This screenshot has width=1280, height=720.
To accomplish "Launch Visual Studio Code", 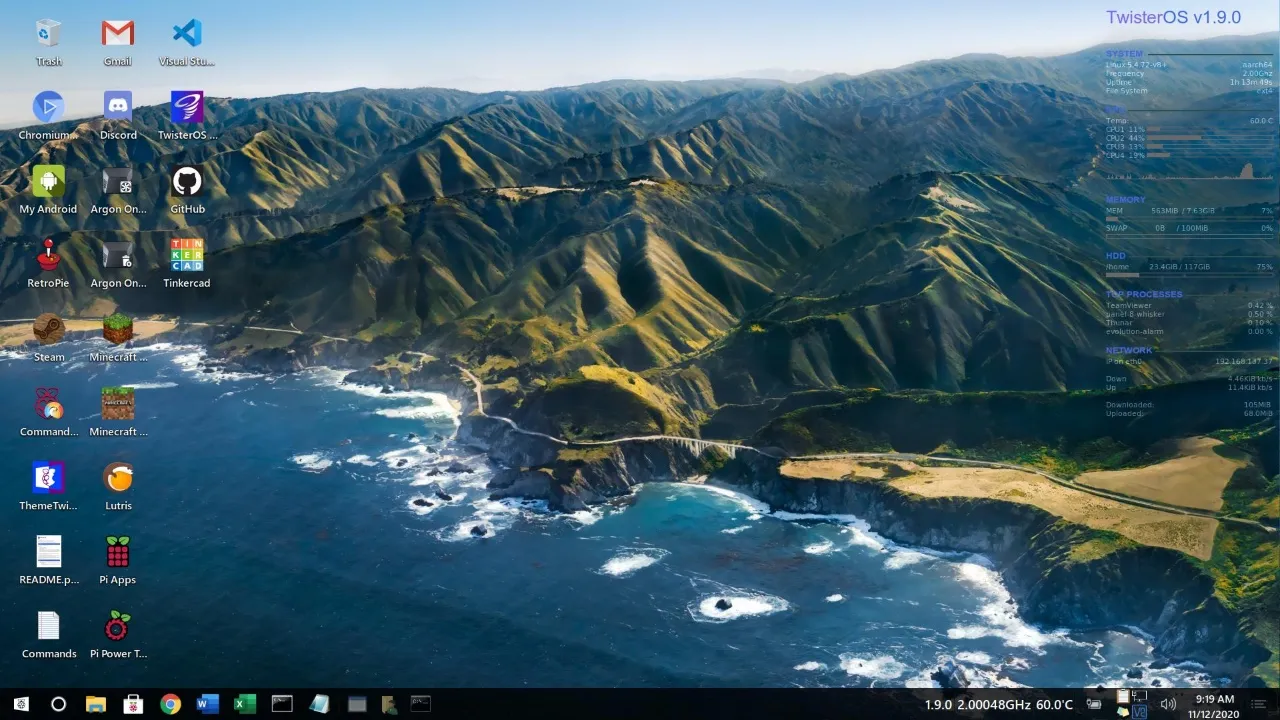I will coord(186,33).
